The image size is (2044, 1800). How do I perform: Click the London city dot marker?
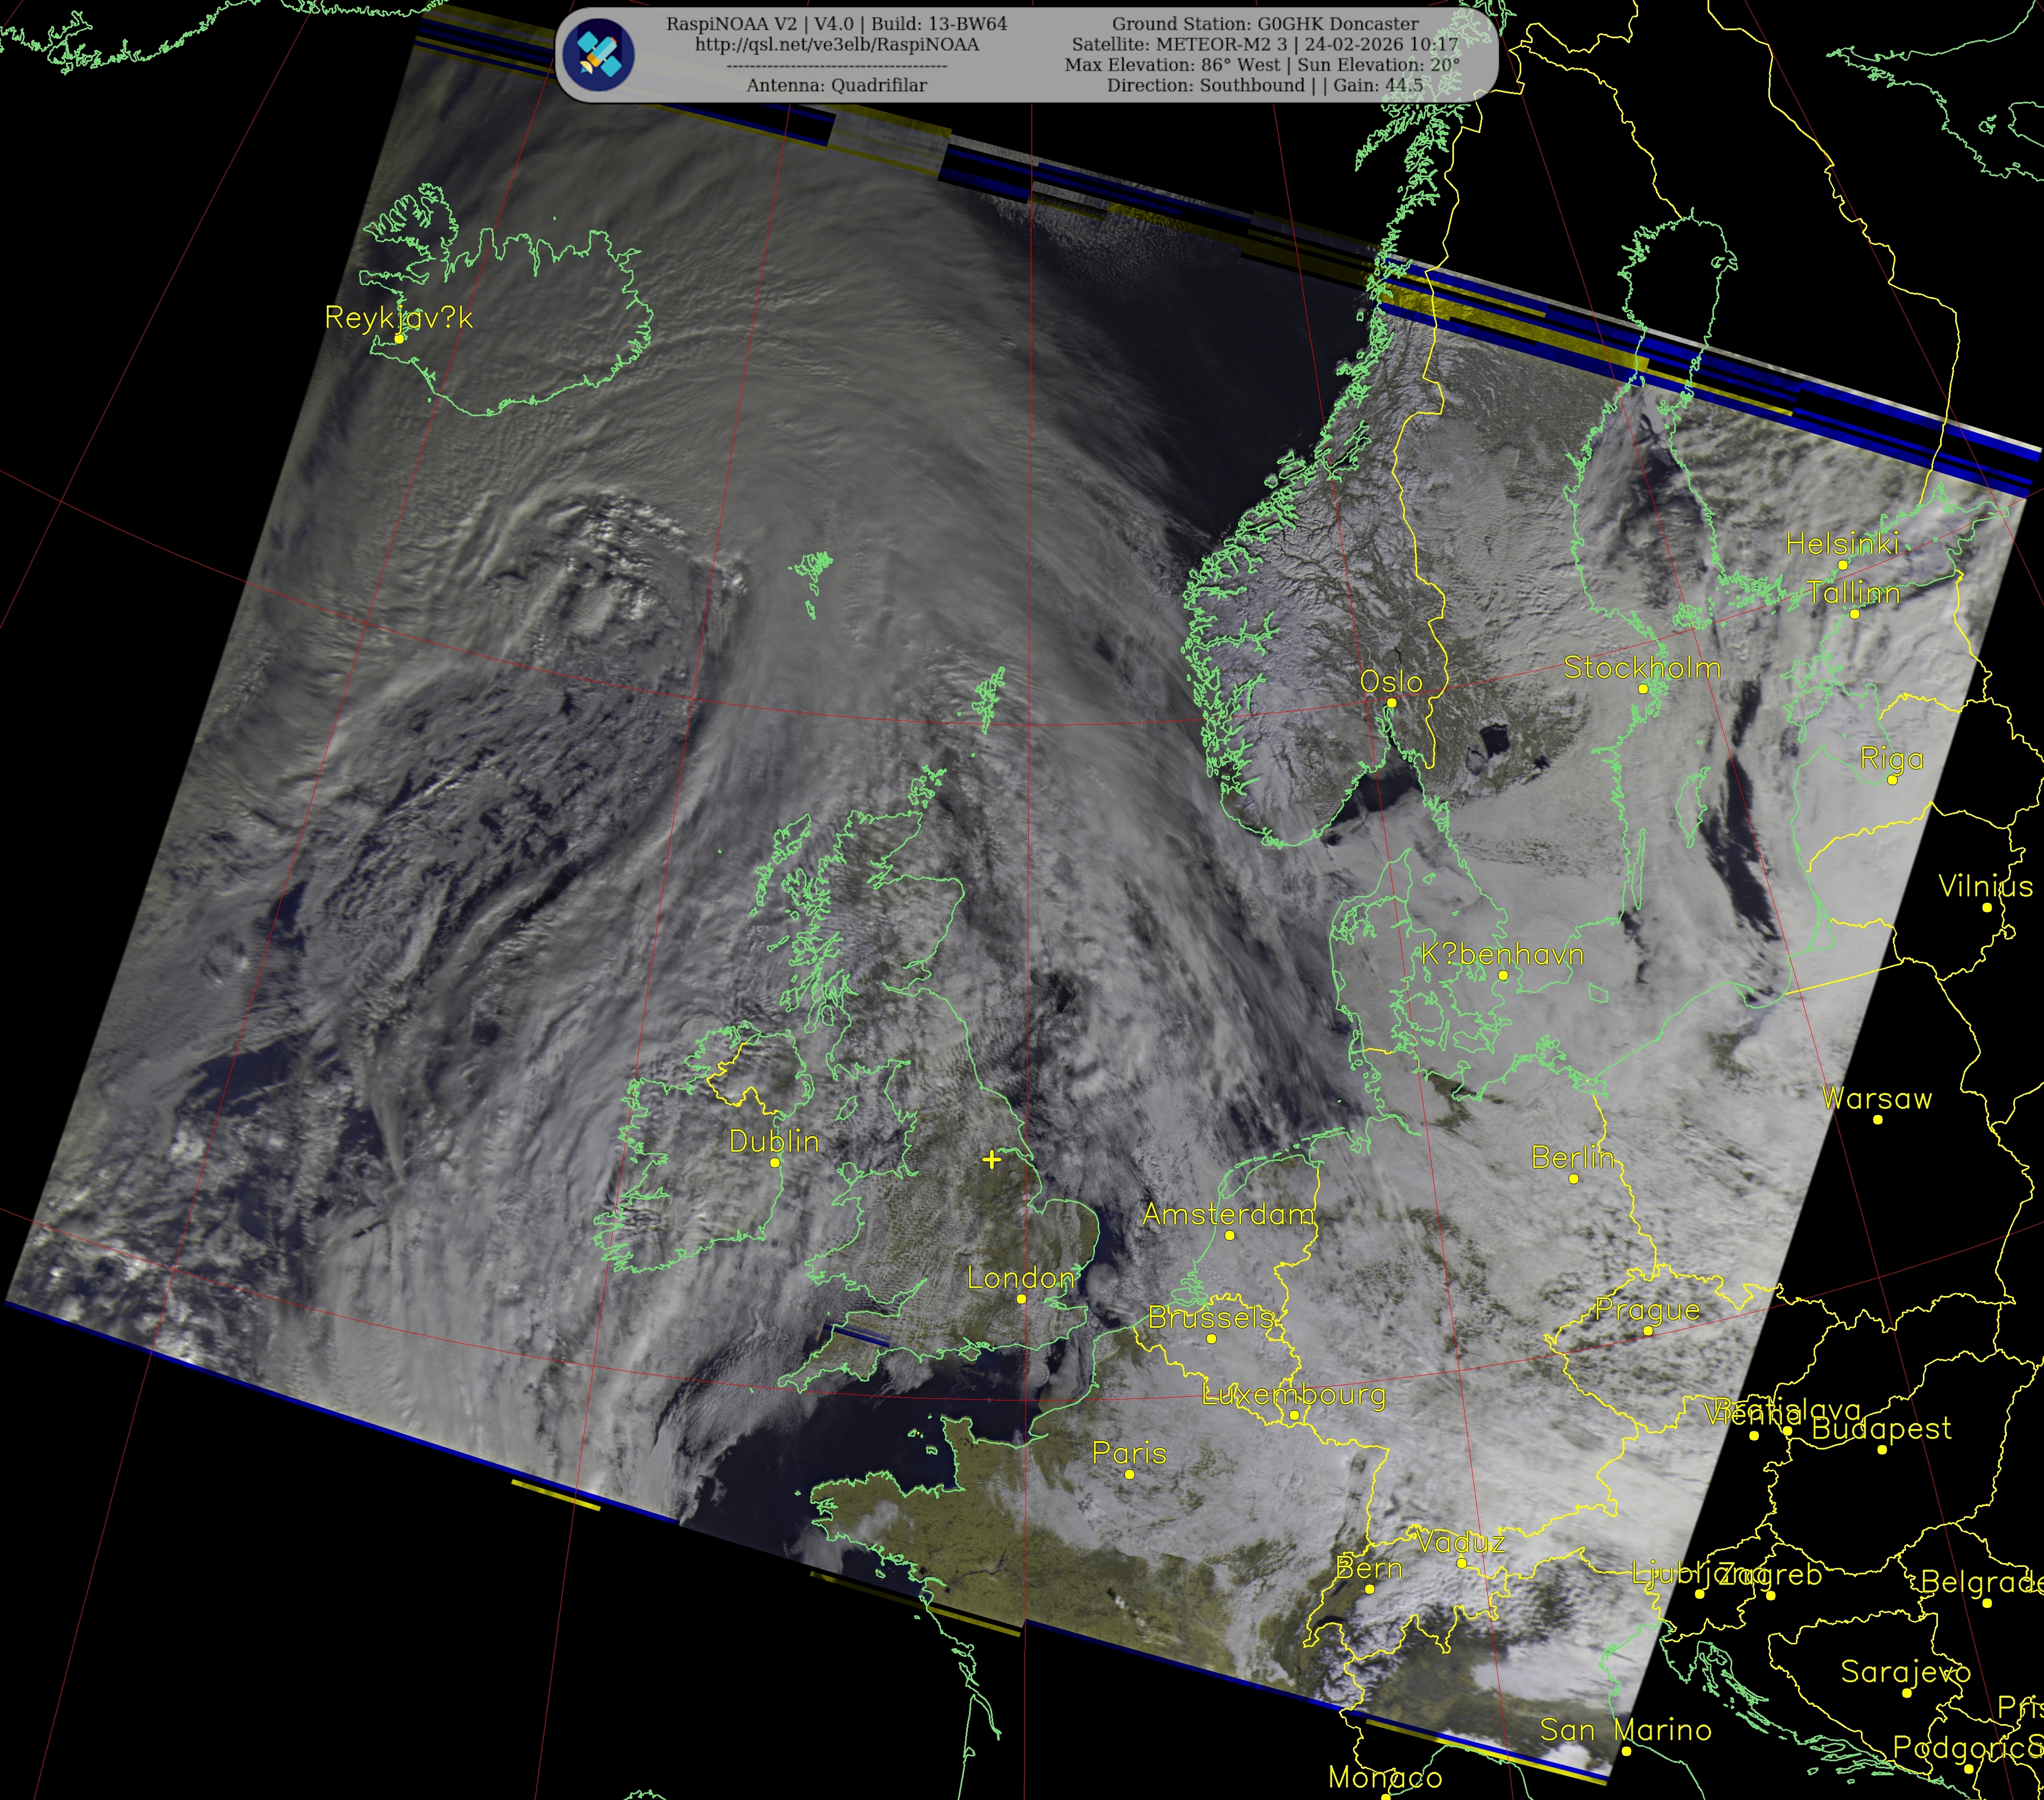pos(1021,1299)
